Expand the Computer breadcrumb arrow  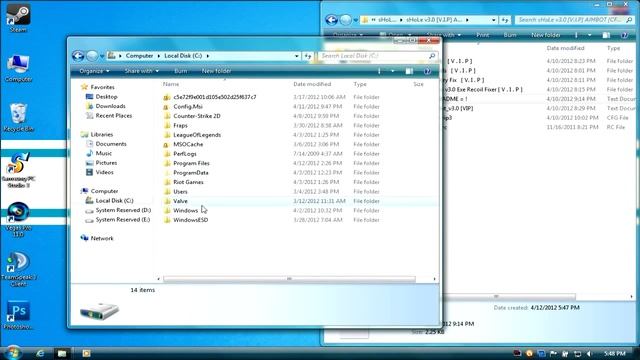click(x=159, y=56)
